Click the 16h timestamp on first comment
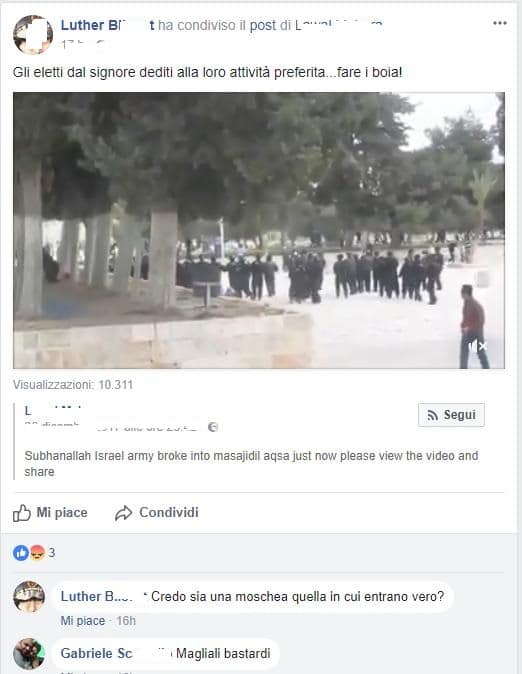 coord(126,621)
